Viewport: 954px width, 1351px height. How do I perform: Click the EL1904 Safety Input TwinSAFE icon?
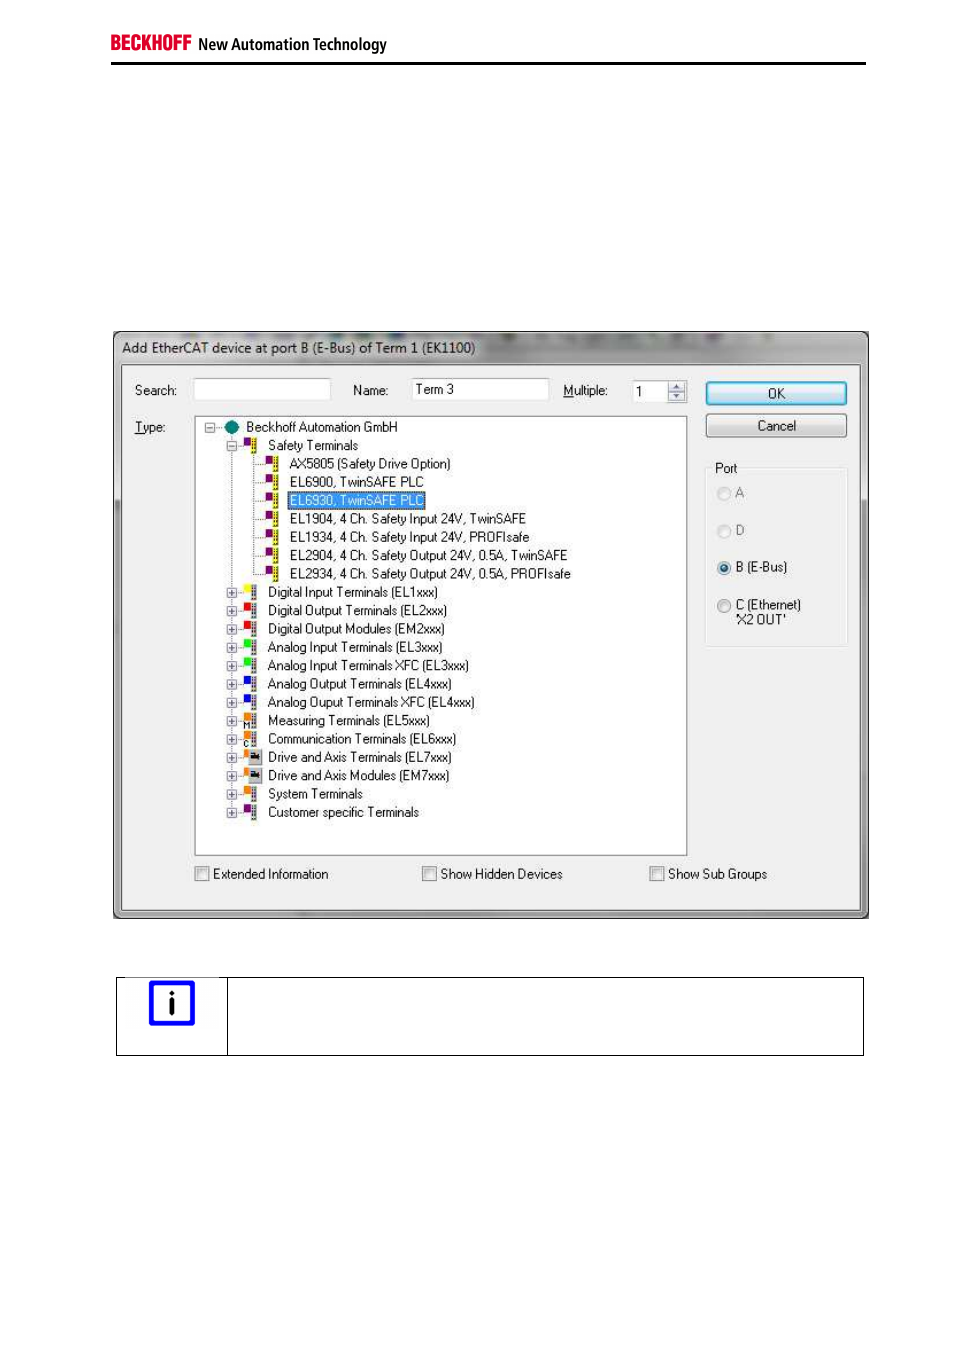coord(272,518)
